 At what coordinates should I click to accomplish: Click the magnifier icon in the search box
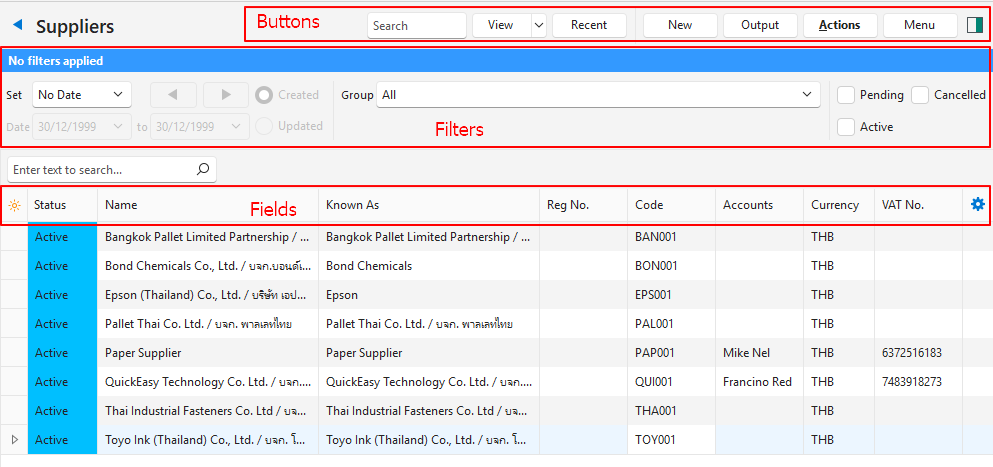point(203,170)
